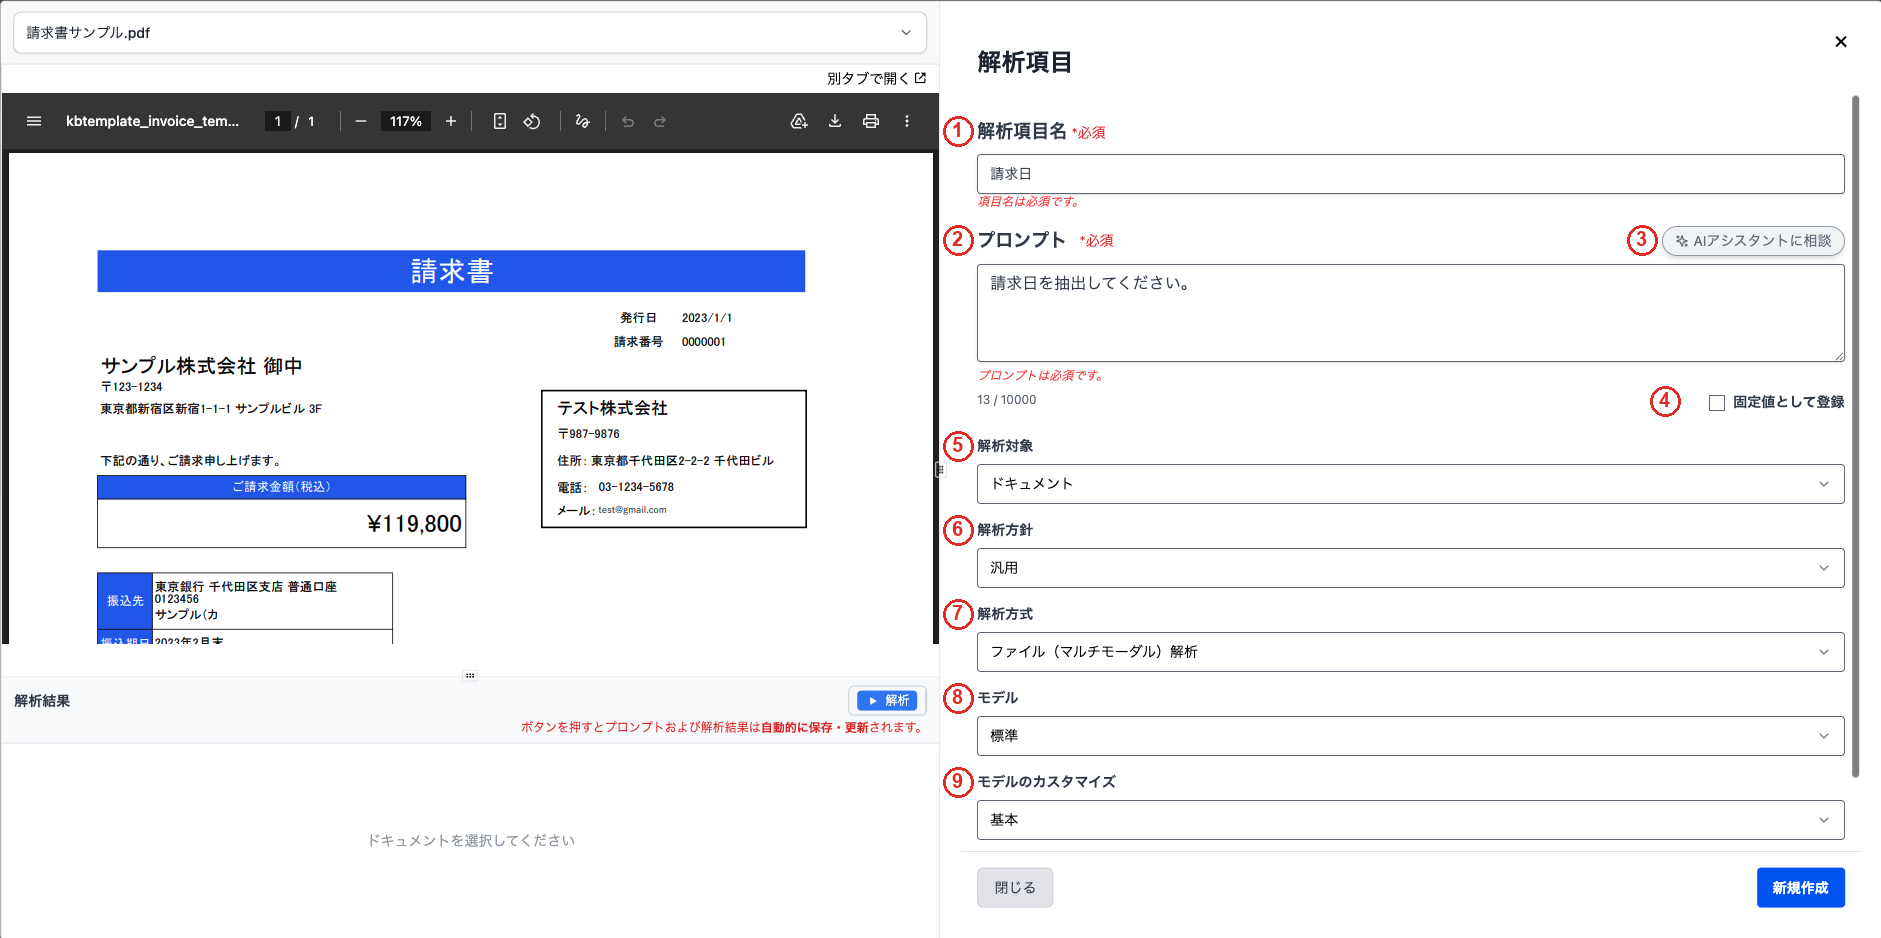Click the redo arrow in PDF toolbar
This screenshot has height=938, width=1881.
(660, 121)
